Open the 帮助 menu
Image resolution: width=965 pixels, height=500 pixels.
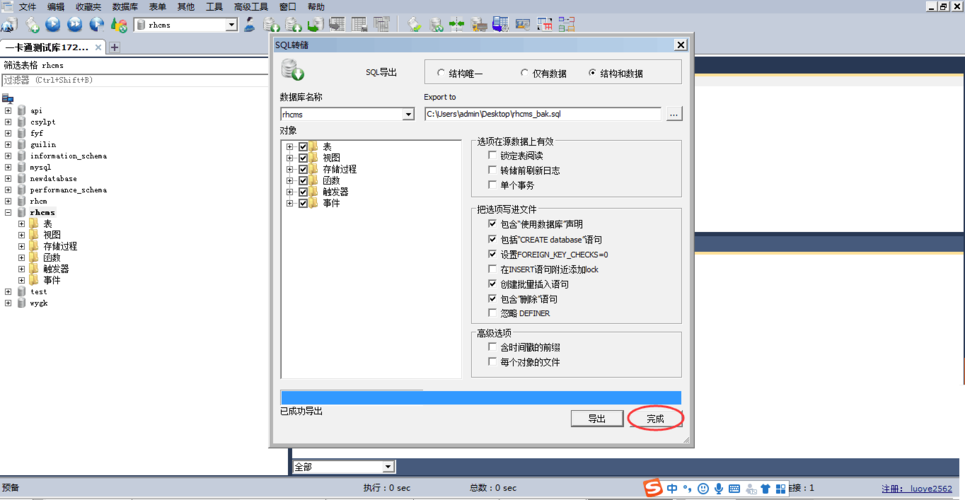[316, 7]
